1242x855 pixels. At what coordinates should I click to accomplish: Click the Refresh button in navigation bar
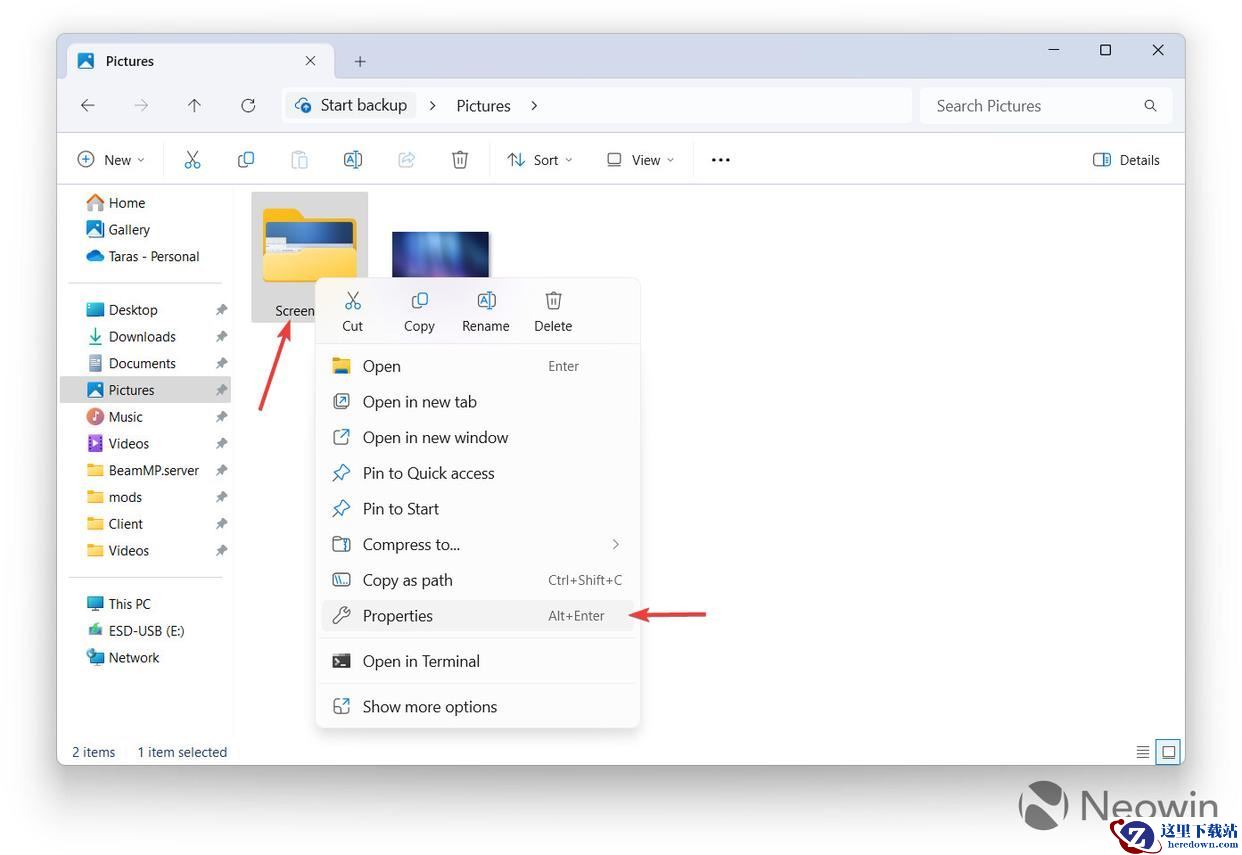tap(248, 105)
